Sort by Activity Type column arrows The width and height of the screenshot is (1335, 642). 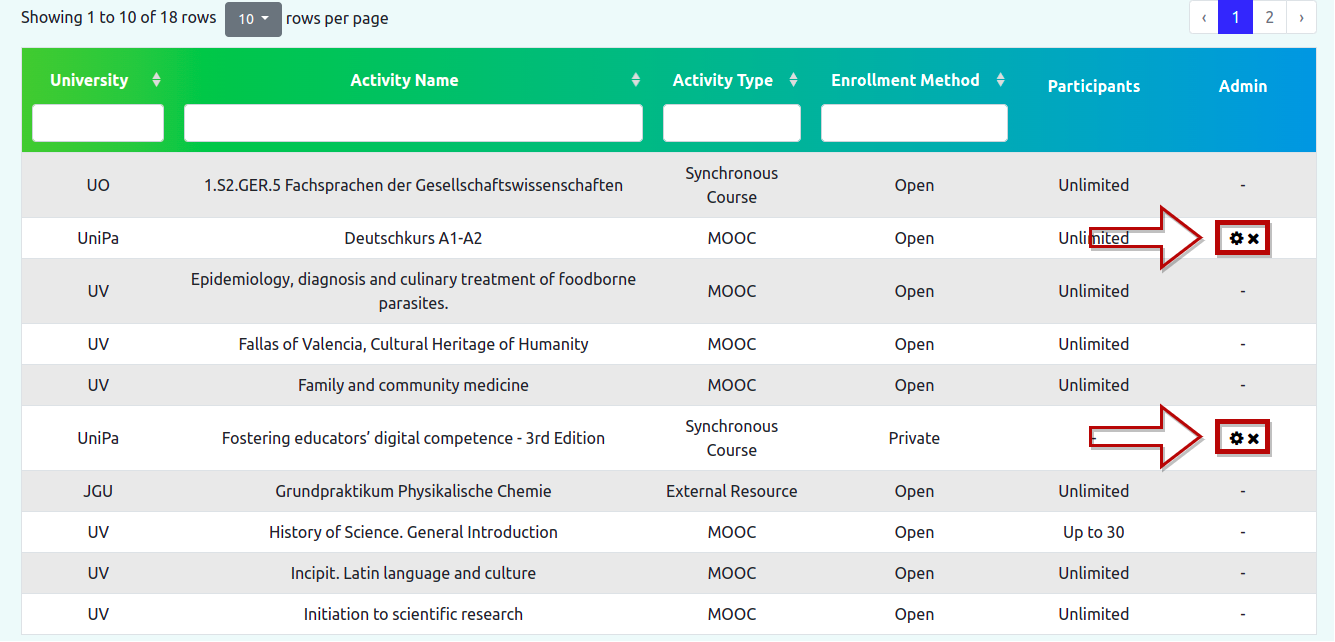(794, 80)
